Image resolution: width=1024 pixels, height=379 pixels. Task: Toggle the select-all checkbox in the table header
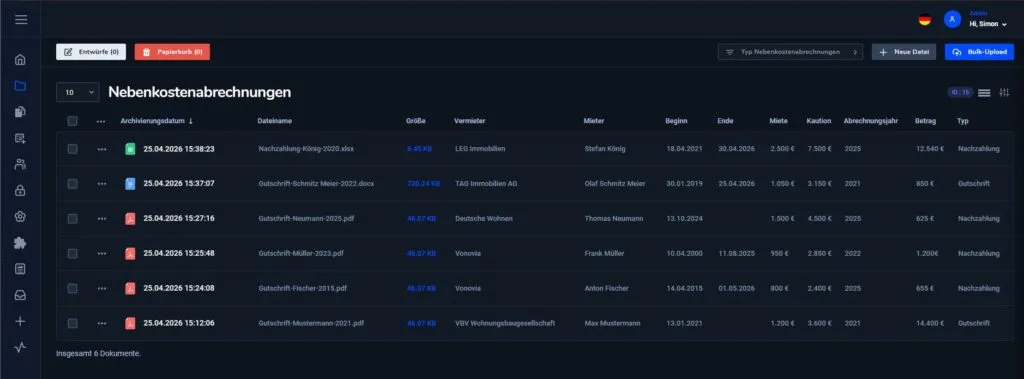click(72, 121)
